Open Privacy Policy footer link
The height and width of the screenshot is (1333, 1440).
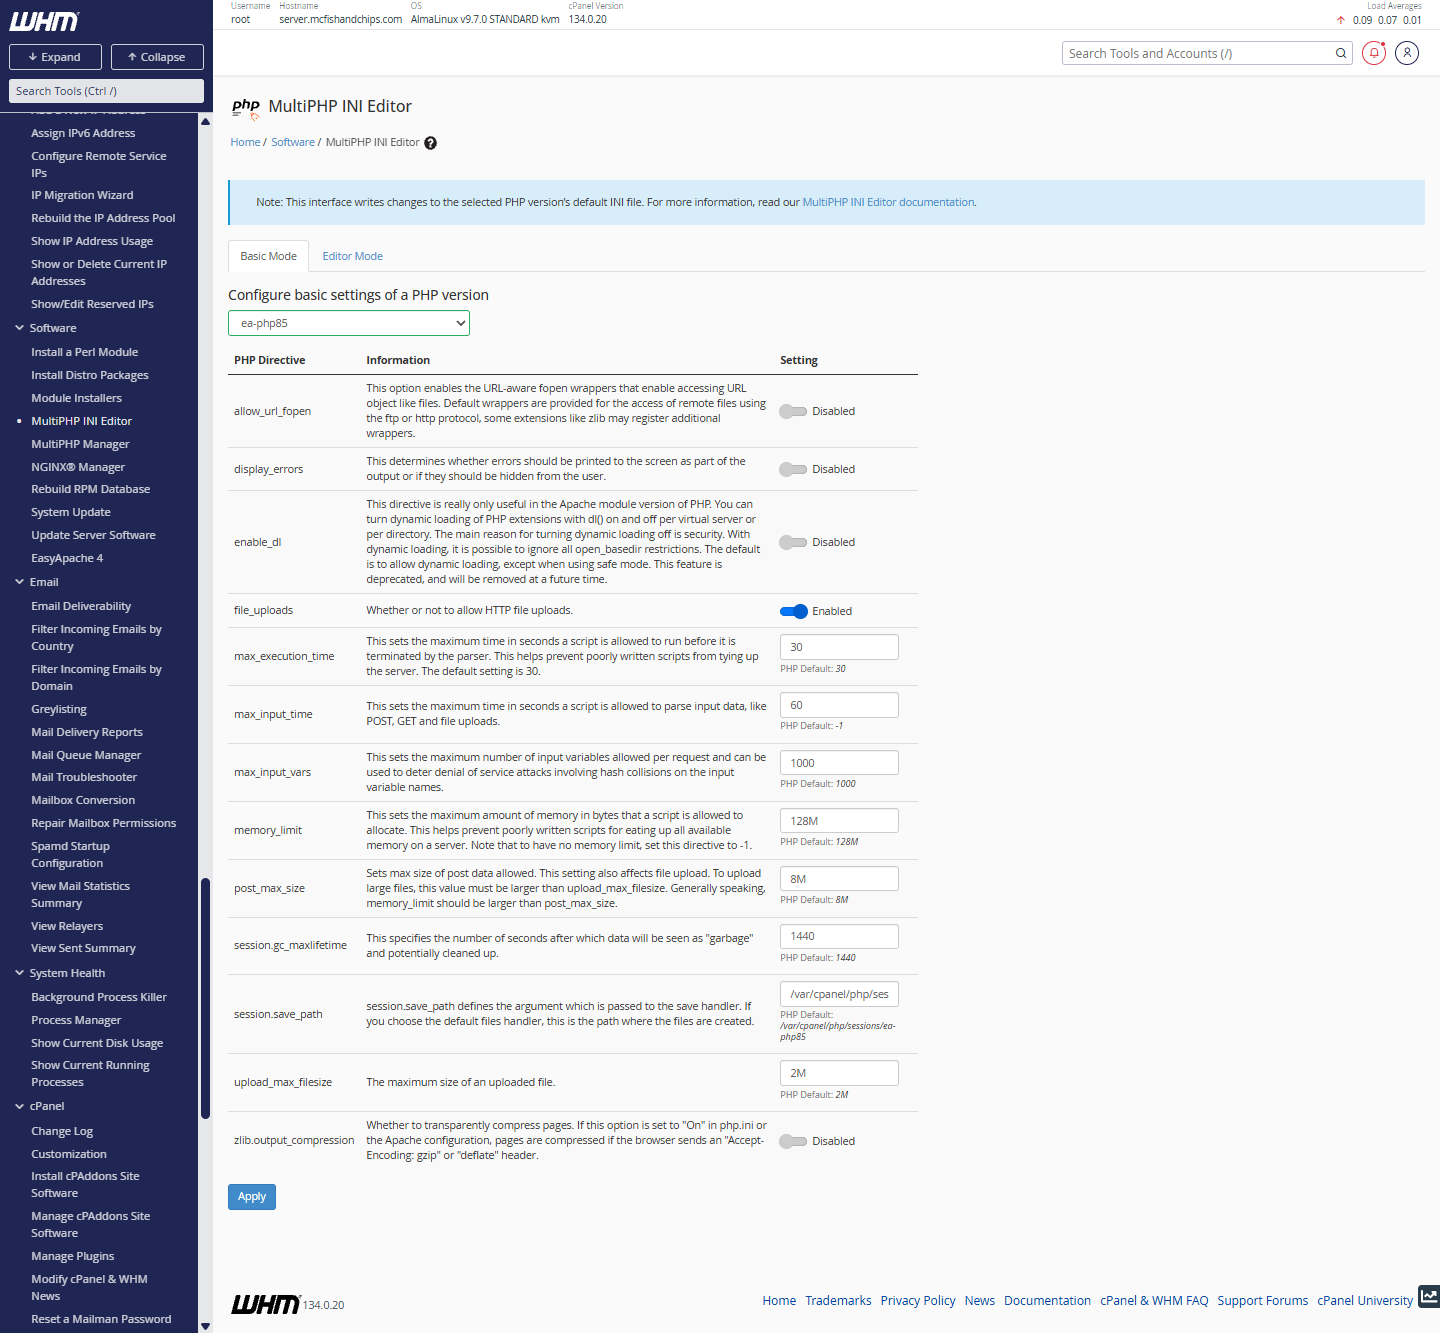(x=918, y=1301)
